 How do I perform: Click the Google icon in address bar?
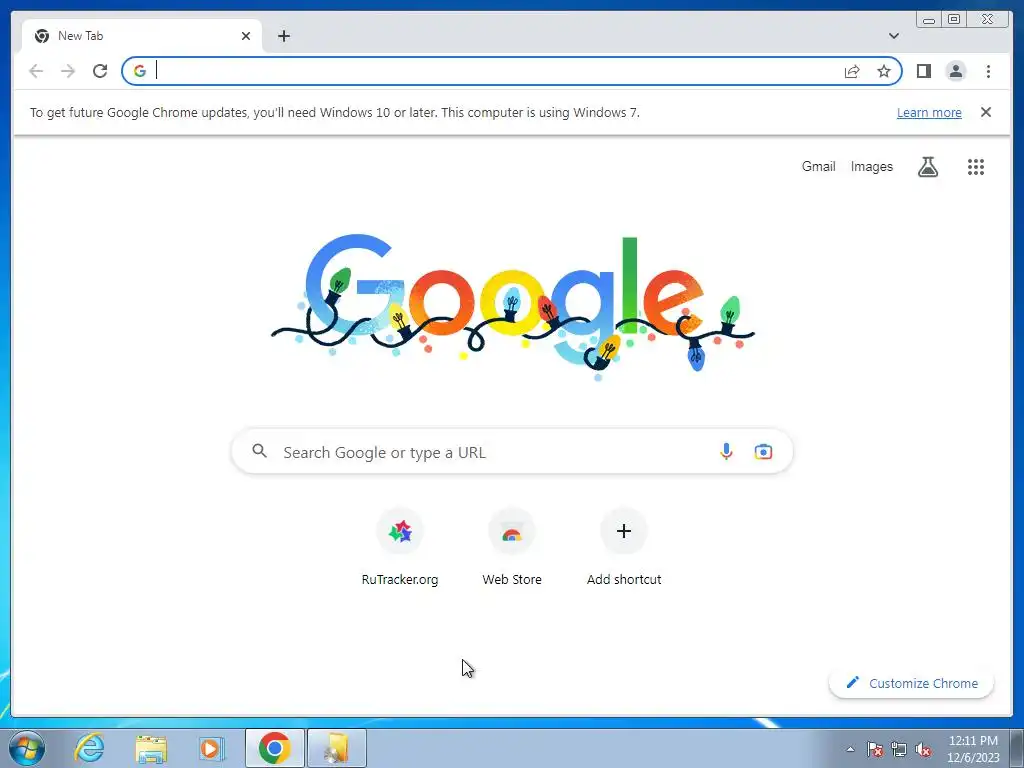point(140,71)
